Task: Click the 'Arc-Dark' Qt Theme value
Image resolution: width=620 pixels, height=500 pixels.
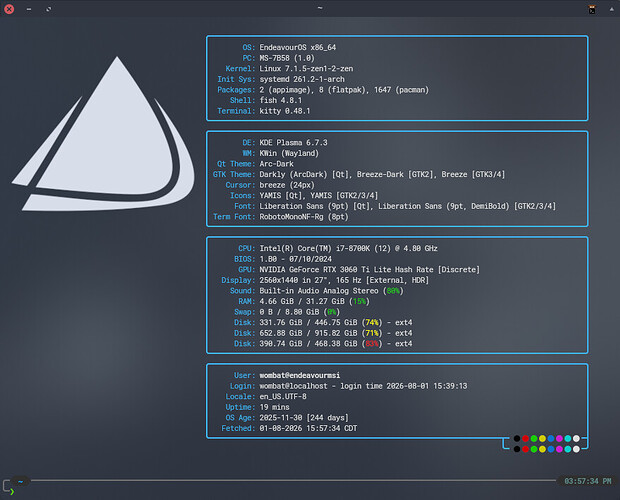Action: (276, 164)
